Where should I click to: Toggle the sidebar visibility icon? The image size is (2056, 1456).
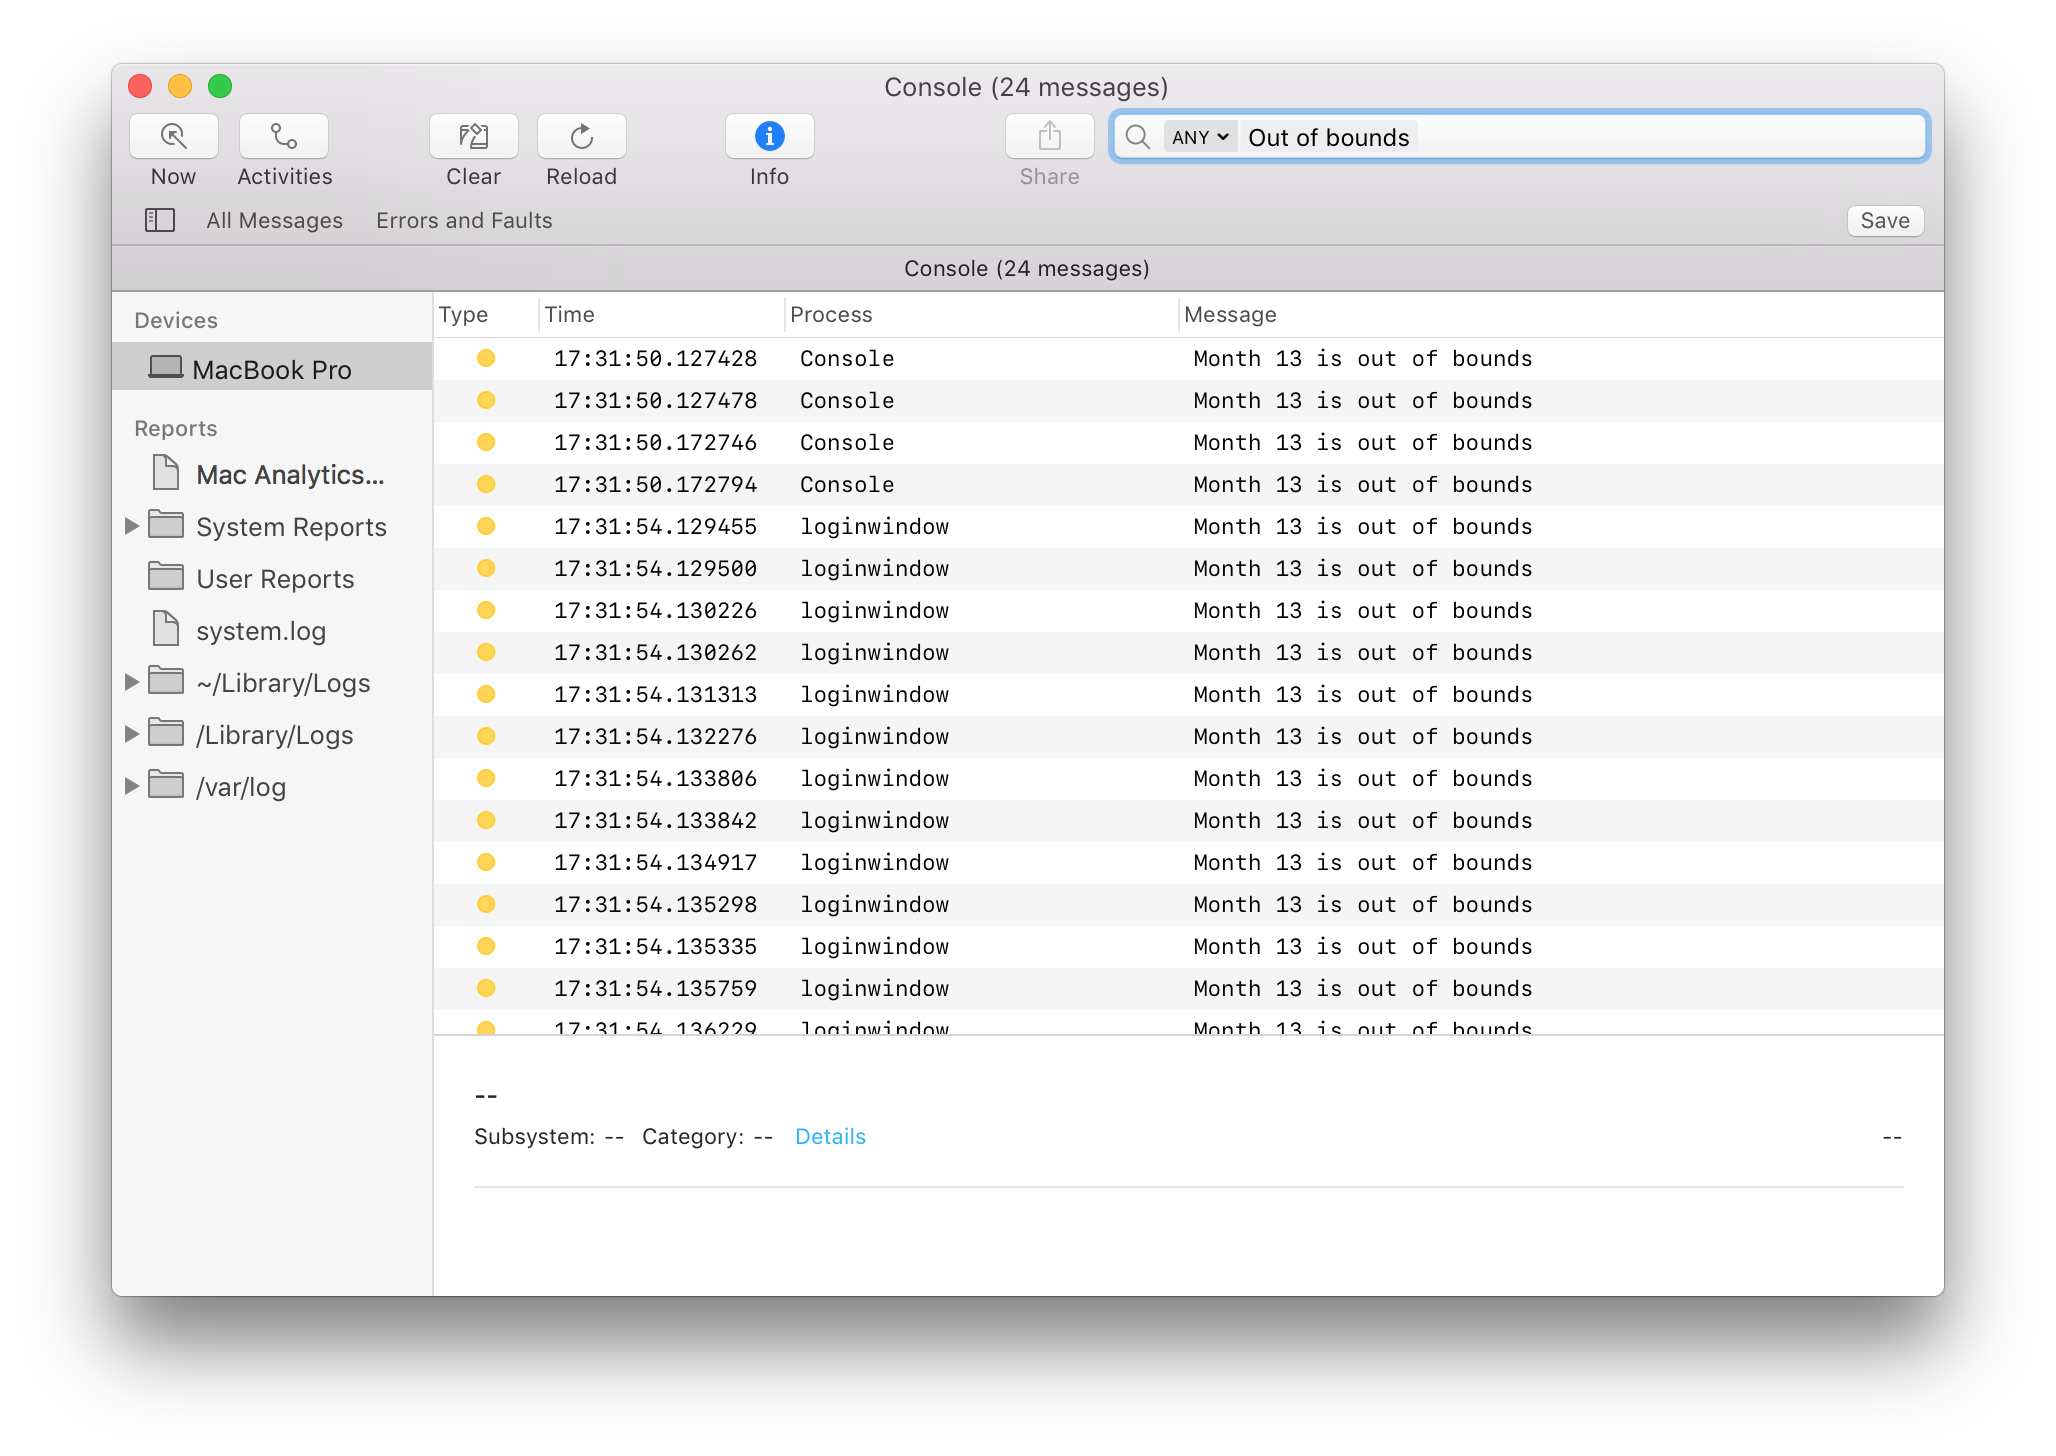coord(160,220)
